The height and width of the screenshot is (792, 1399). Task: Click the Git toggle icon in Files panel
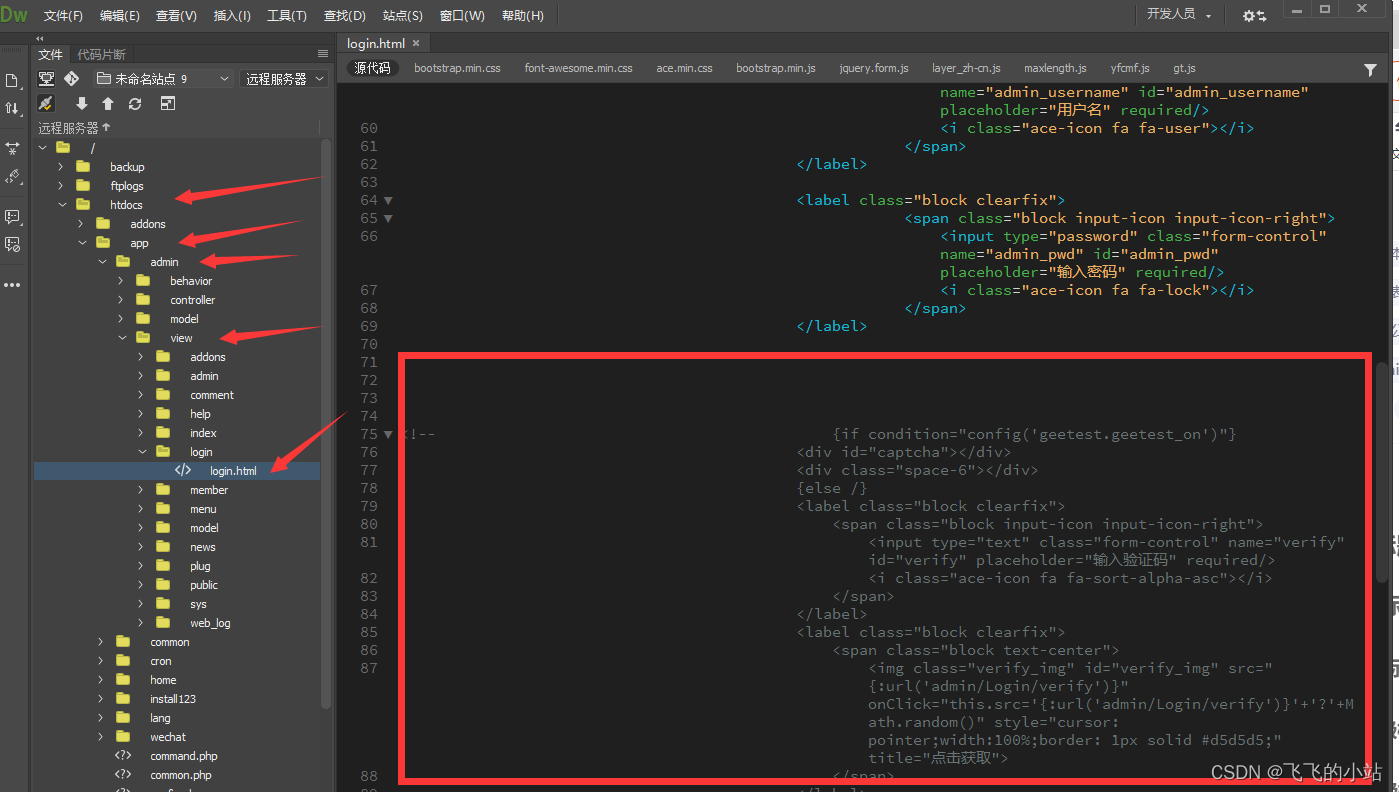coord(72,78)
